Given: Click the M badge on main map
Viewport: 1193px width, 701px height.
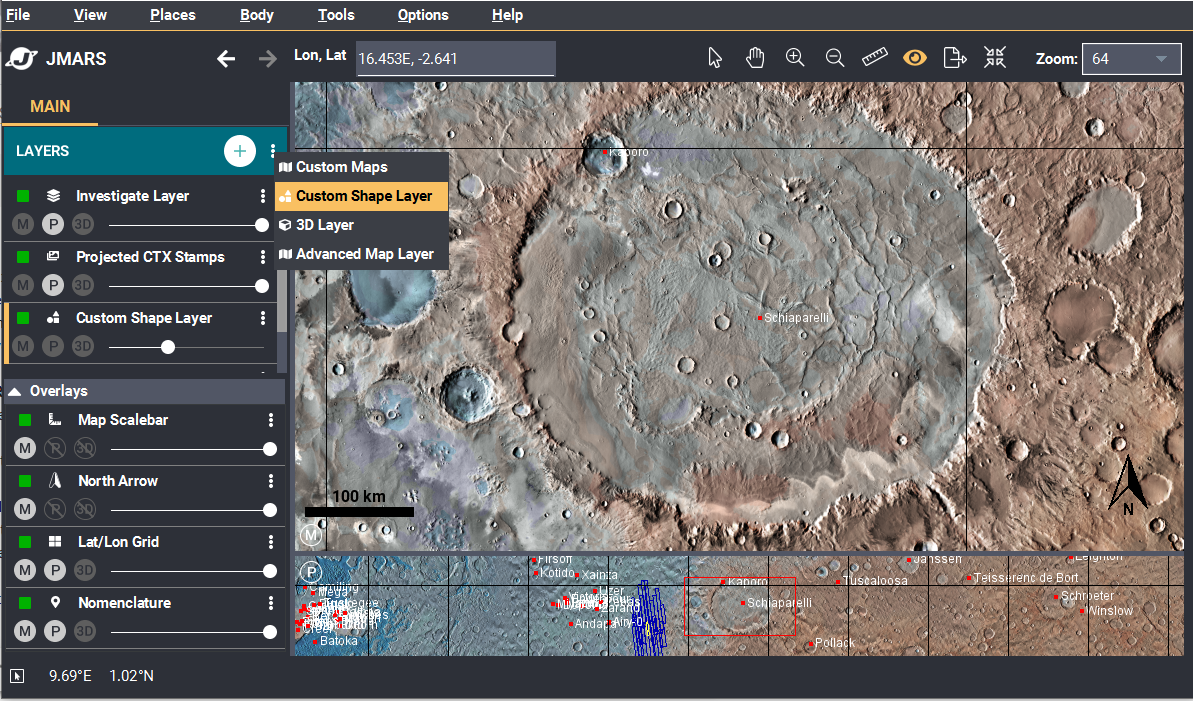Looking at the screenshot, I should click(310, 536).
